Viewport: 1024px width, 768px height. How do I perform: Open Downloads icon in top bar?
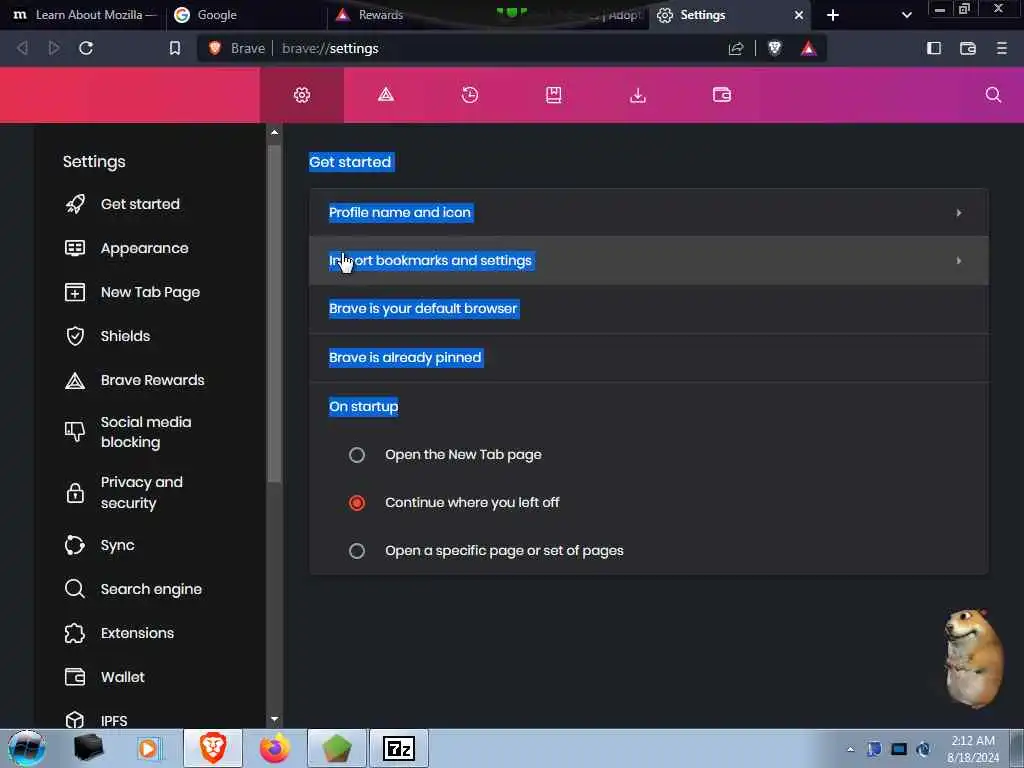point(638,95)
